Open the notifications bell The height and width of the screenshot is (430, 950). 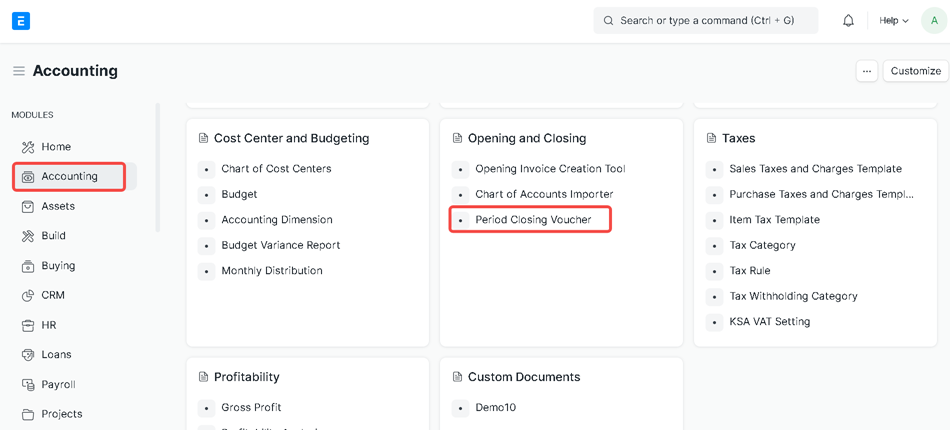pos(848,21)
